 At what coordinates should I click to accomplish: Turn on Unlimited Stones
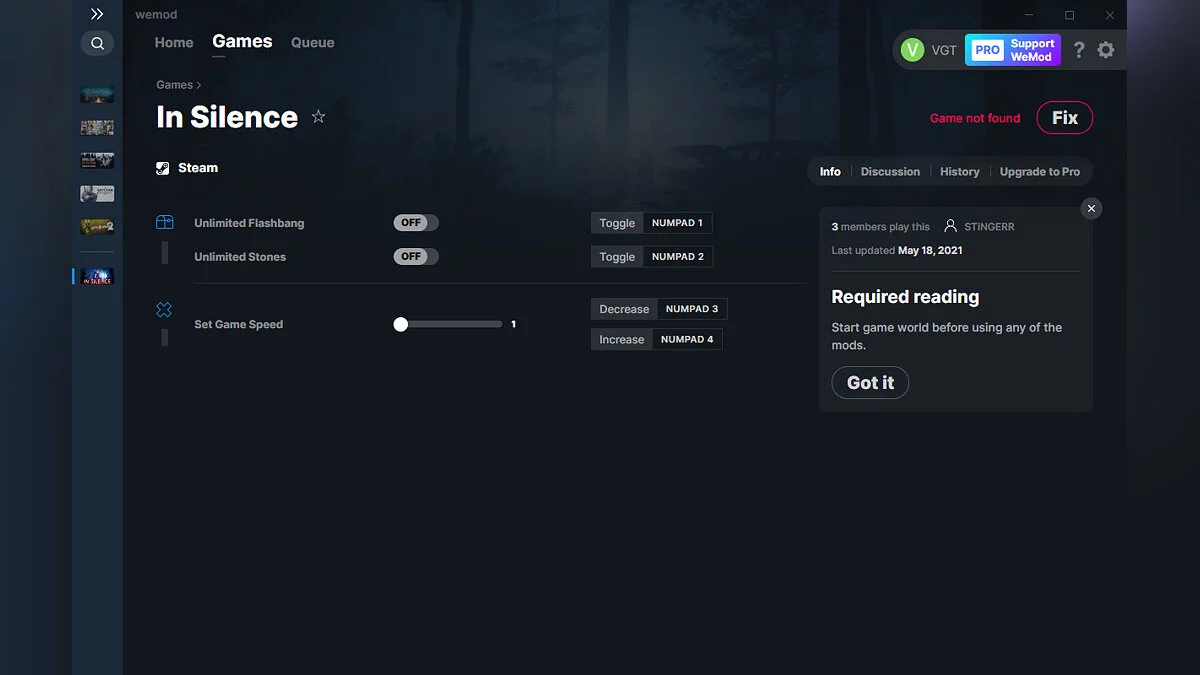click(415, 256)
